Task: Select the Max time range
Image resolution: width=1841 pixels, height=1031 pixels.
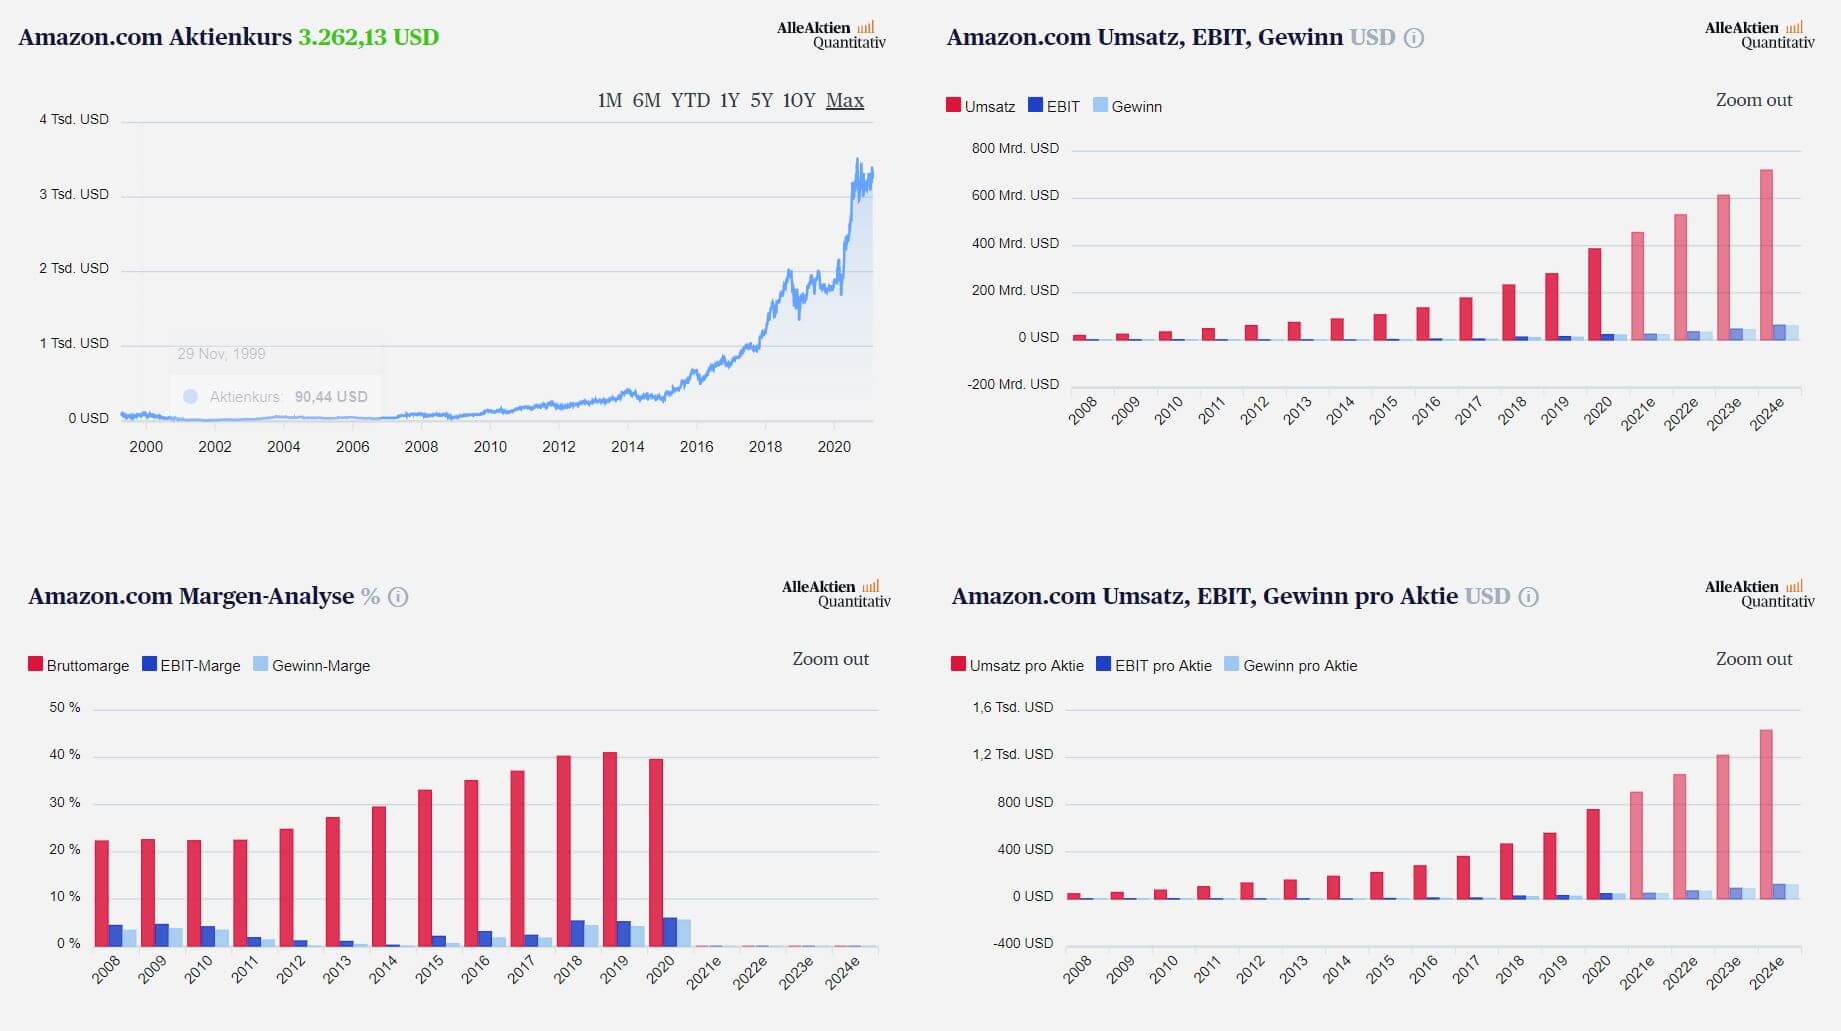Action: tap(845, 100)
